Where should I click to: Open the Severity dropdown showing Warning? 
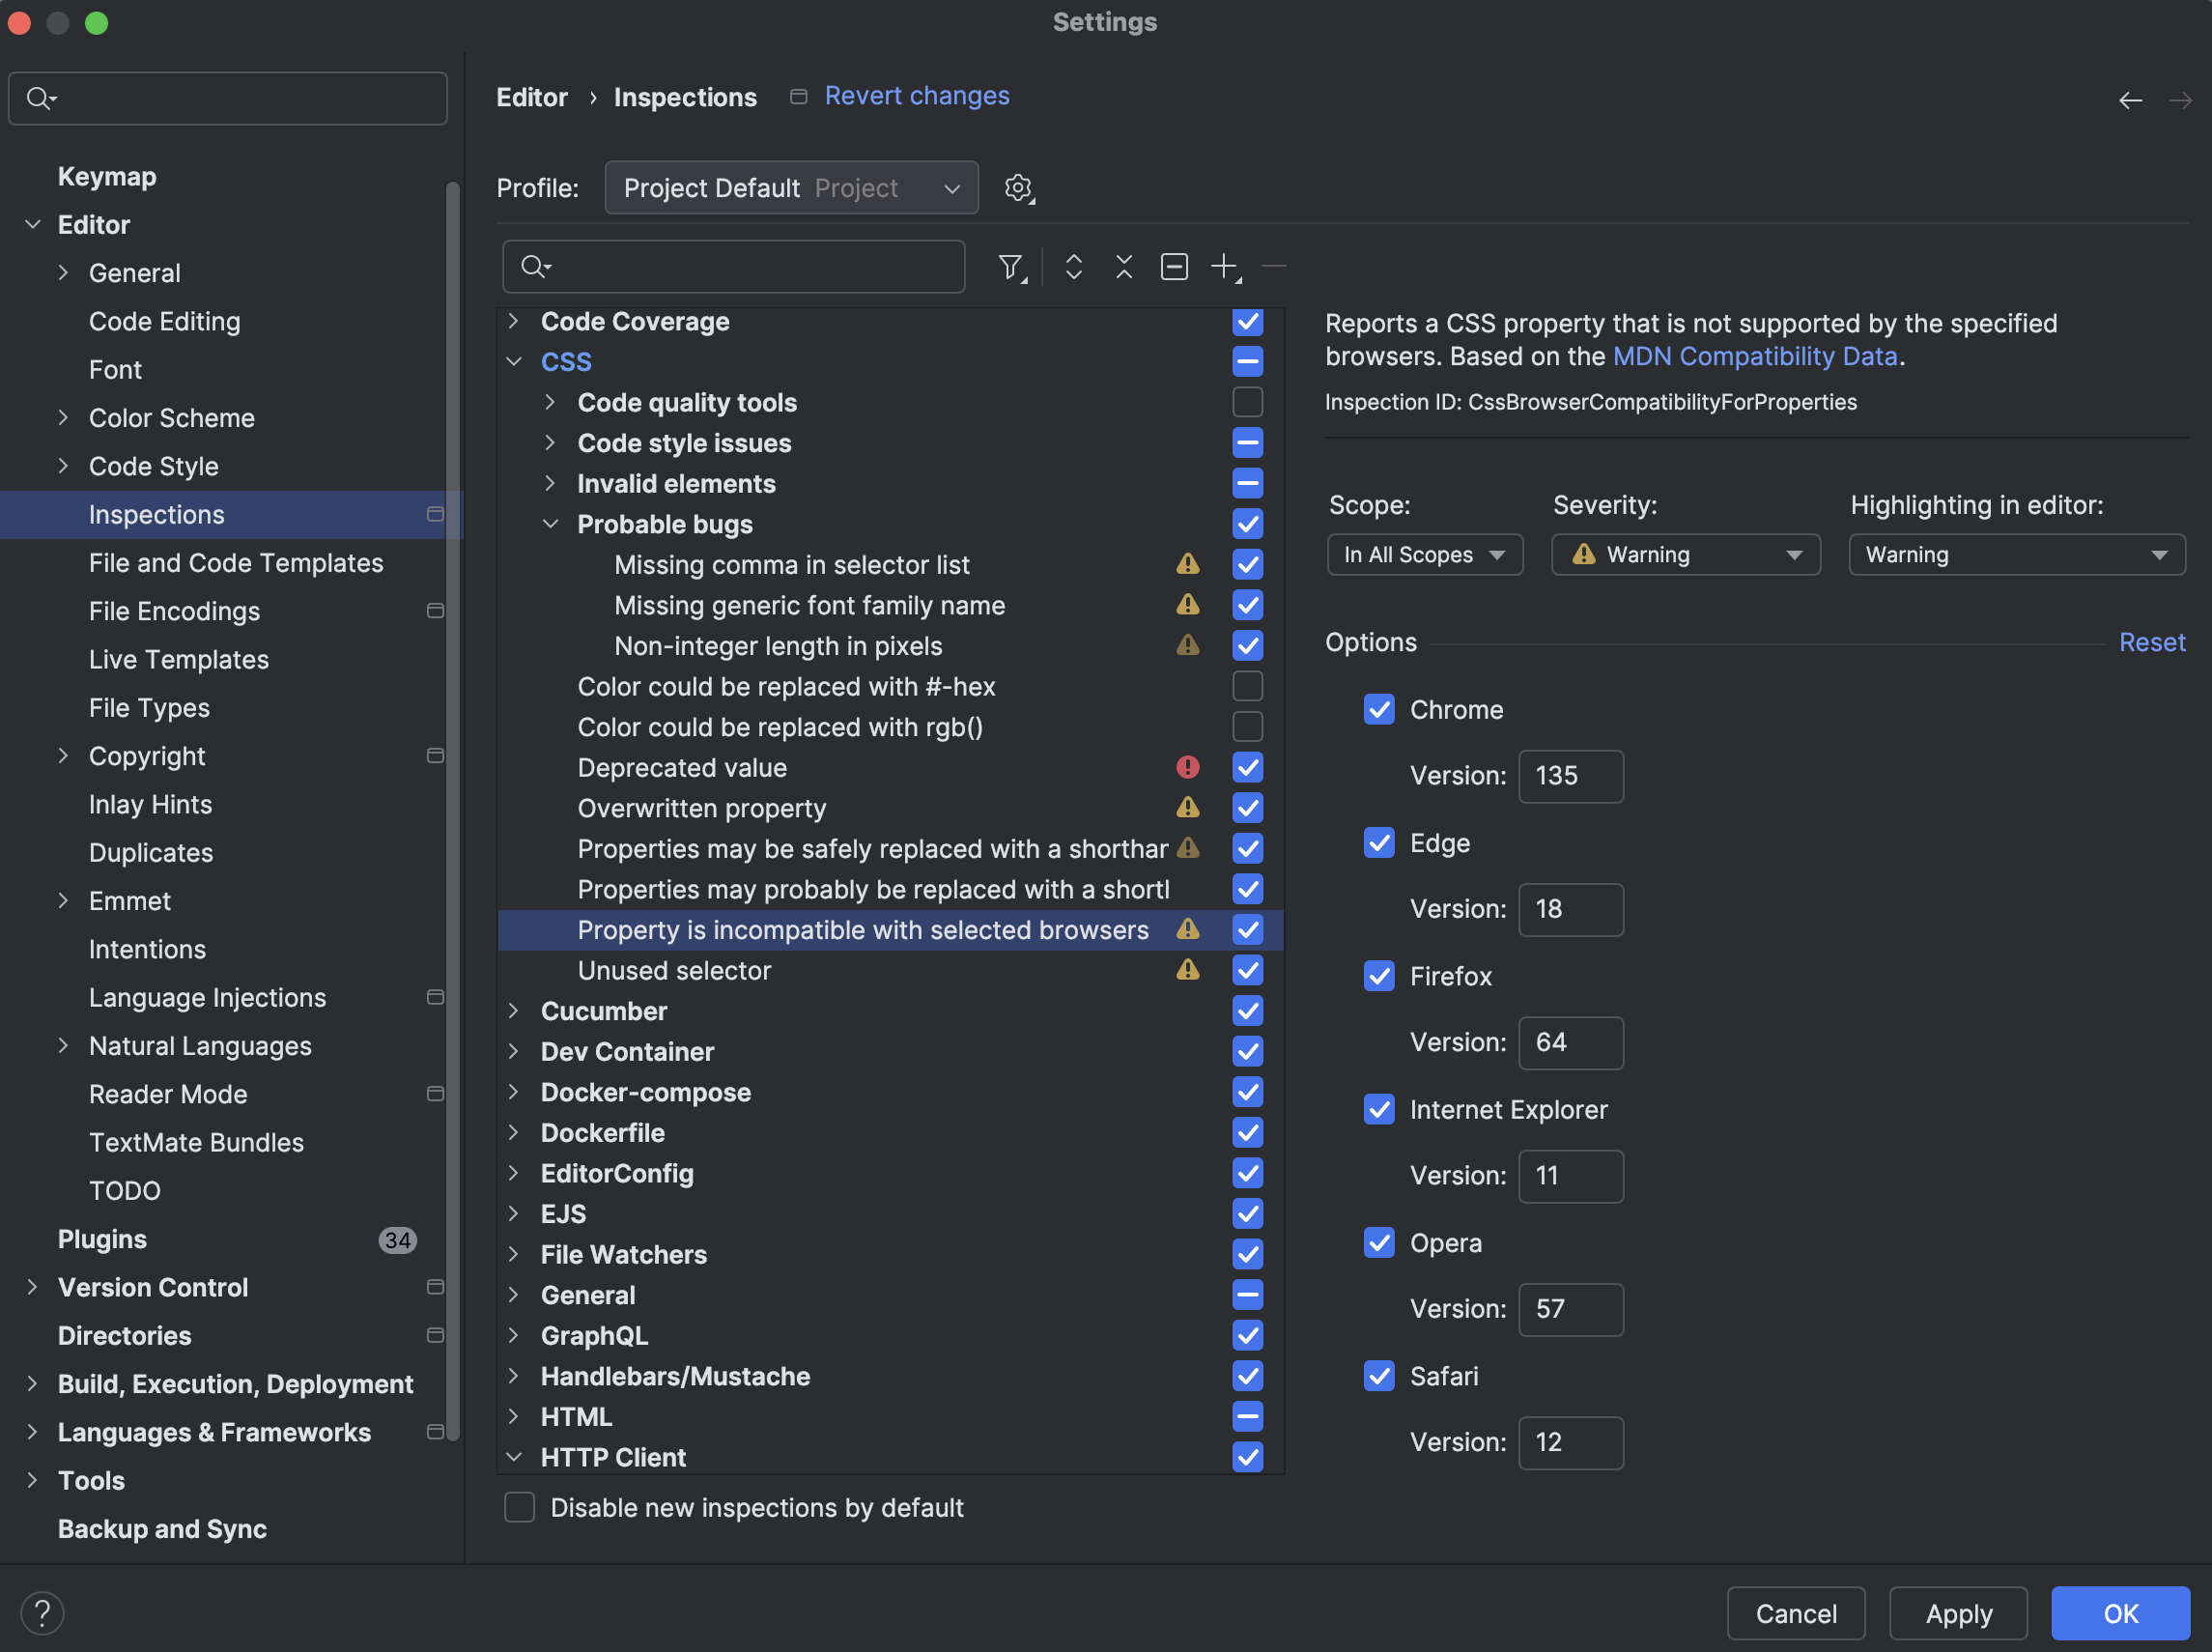pyautogui.click(x=1685, y=554)
